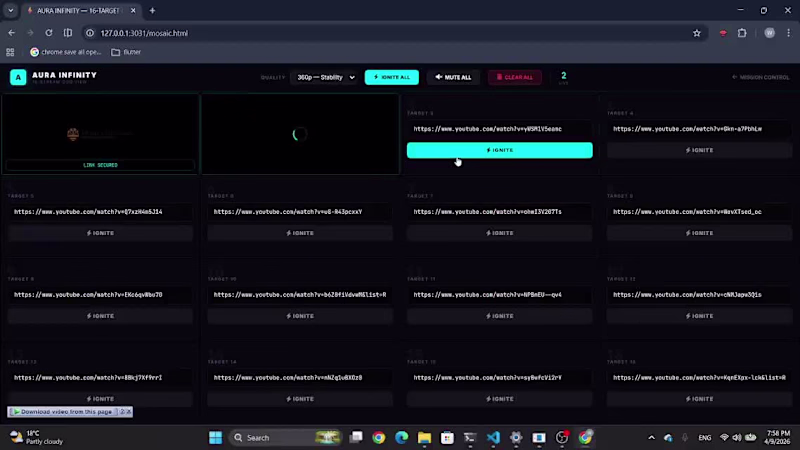Open Microsoft Edge from taskbar
This screenshot has height=450, width=800.
(402, 437)
